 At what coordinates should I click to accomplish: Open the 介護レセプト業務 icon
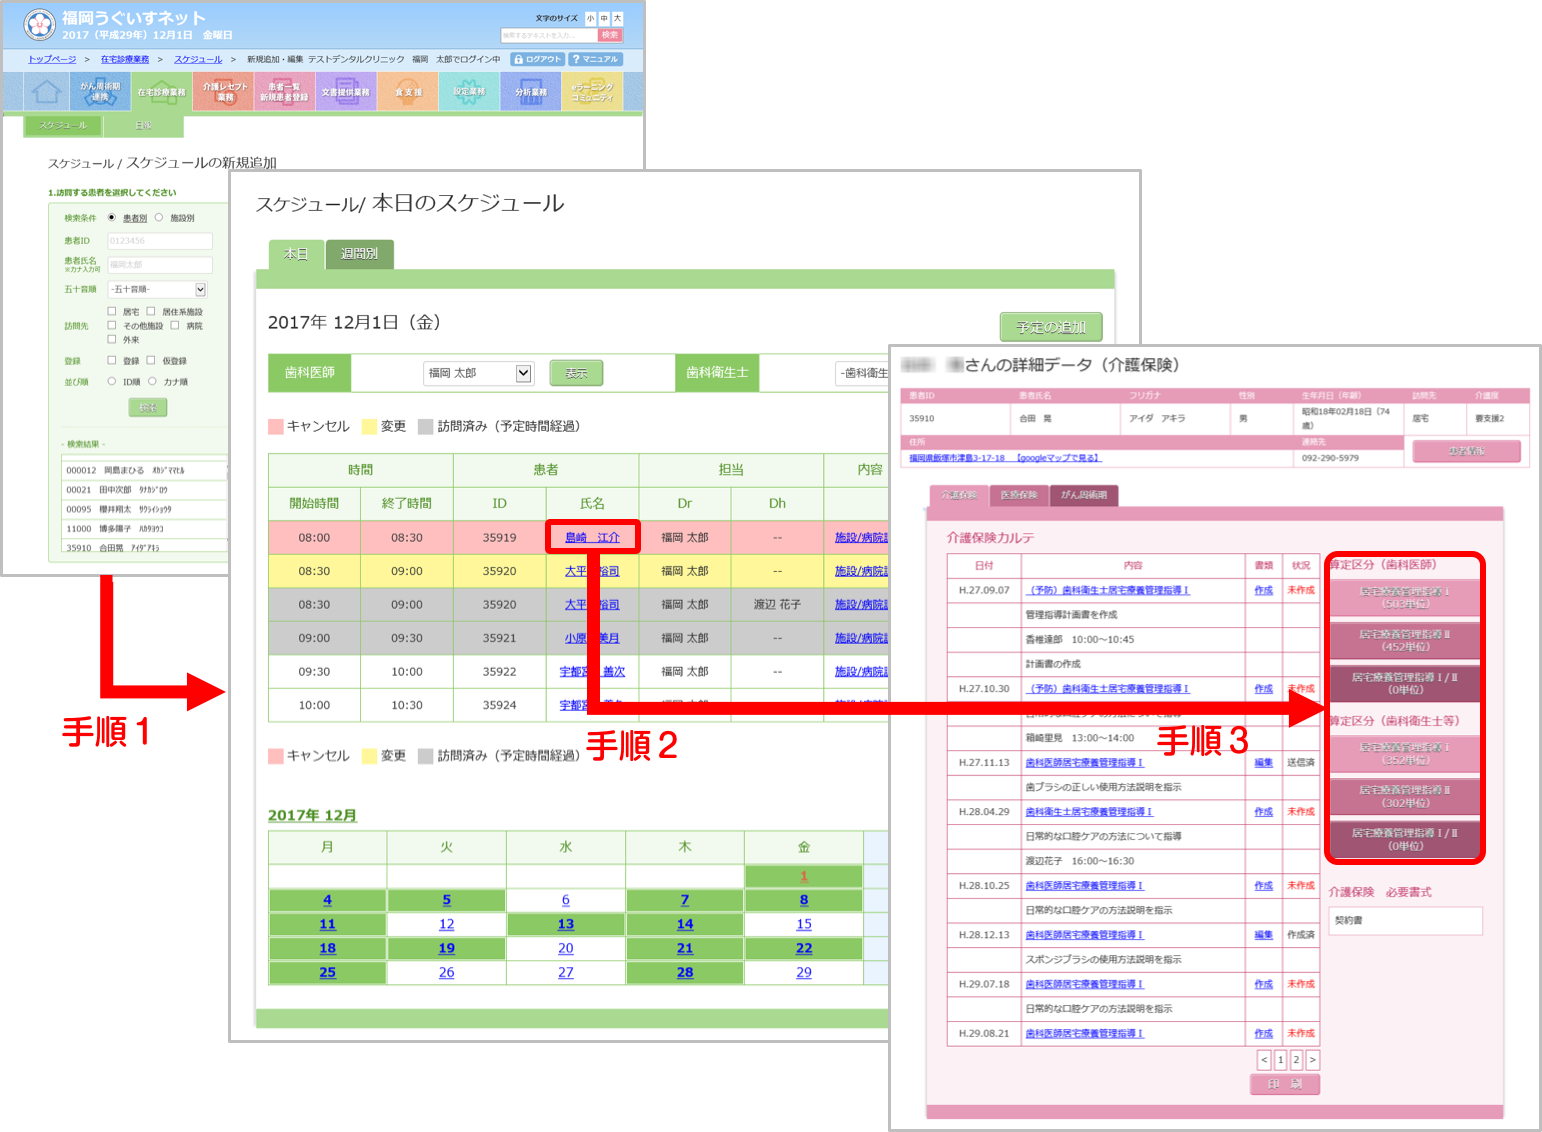[x=224, y=92]
